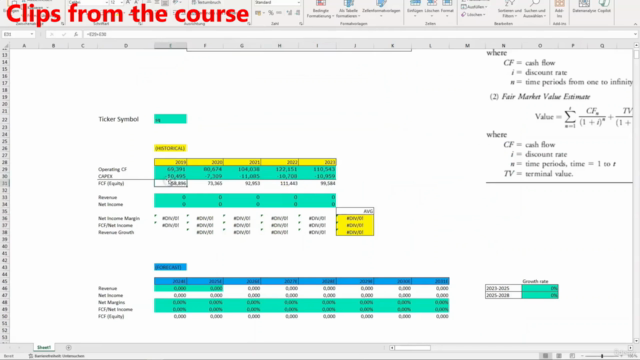
Task: Select the Net Income Margin label
Action: click(119, 218)
